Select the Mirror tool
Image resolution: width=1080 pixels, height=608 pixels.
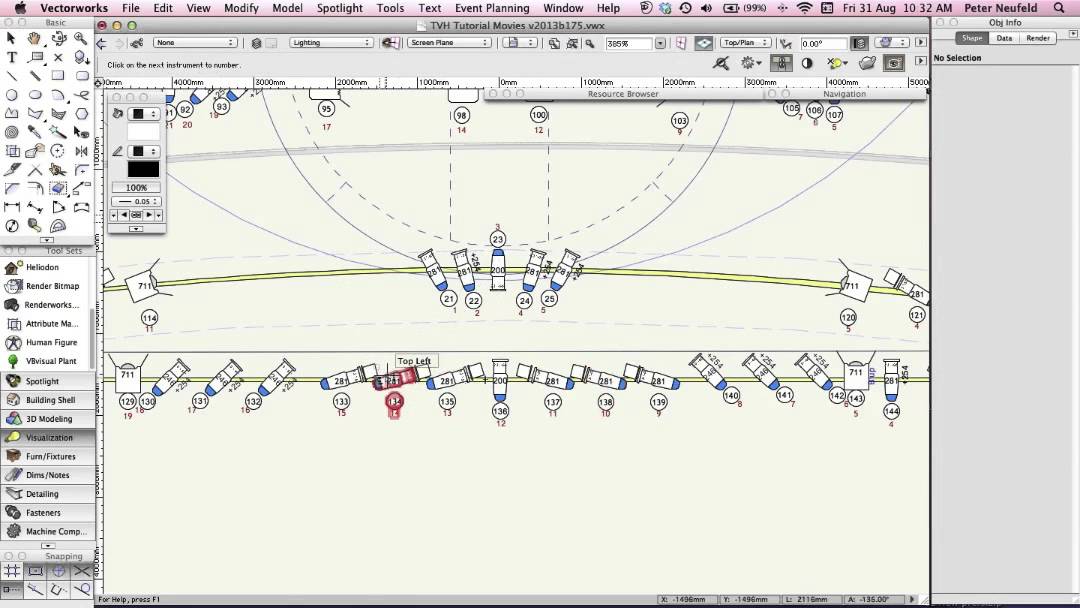click(x=81, y=151)
